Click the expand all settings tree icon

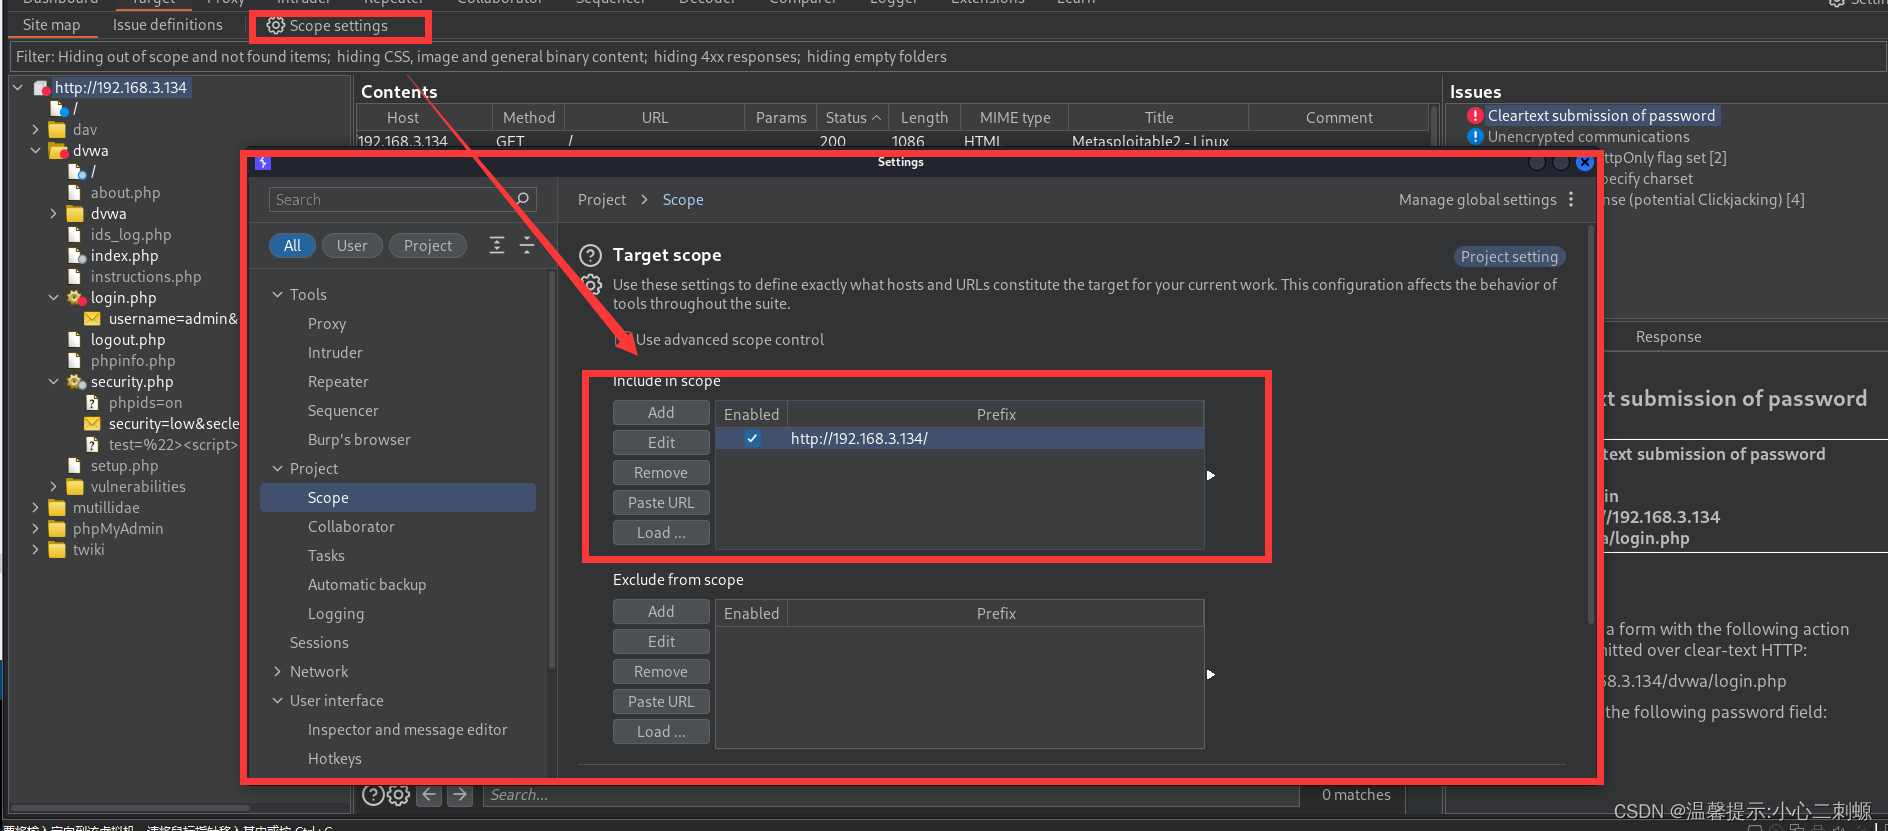[497, 245]
